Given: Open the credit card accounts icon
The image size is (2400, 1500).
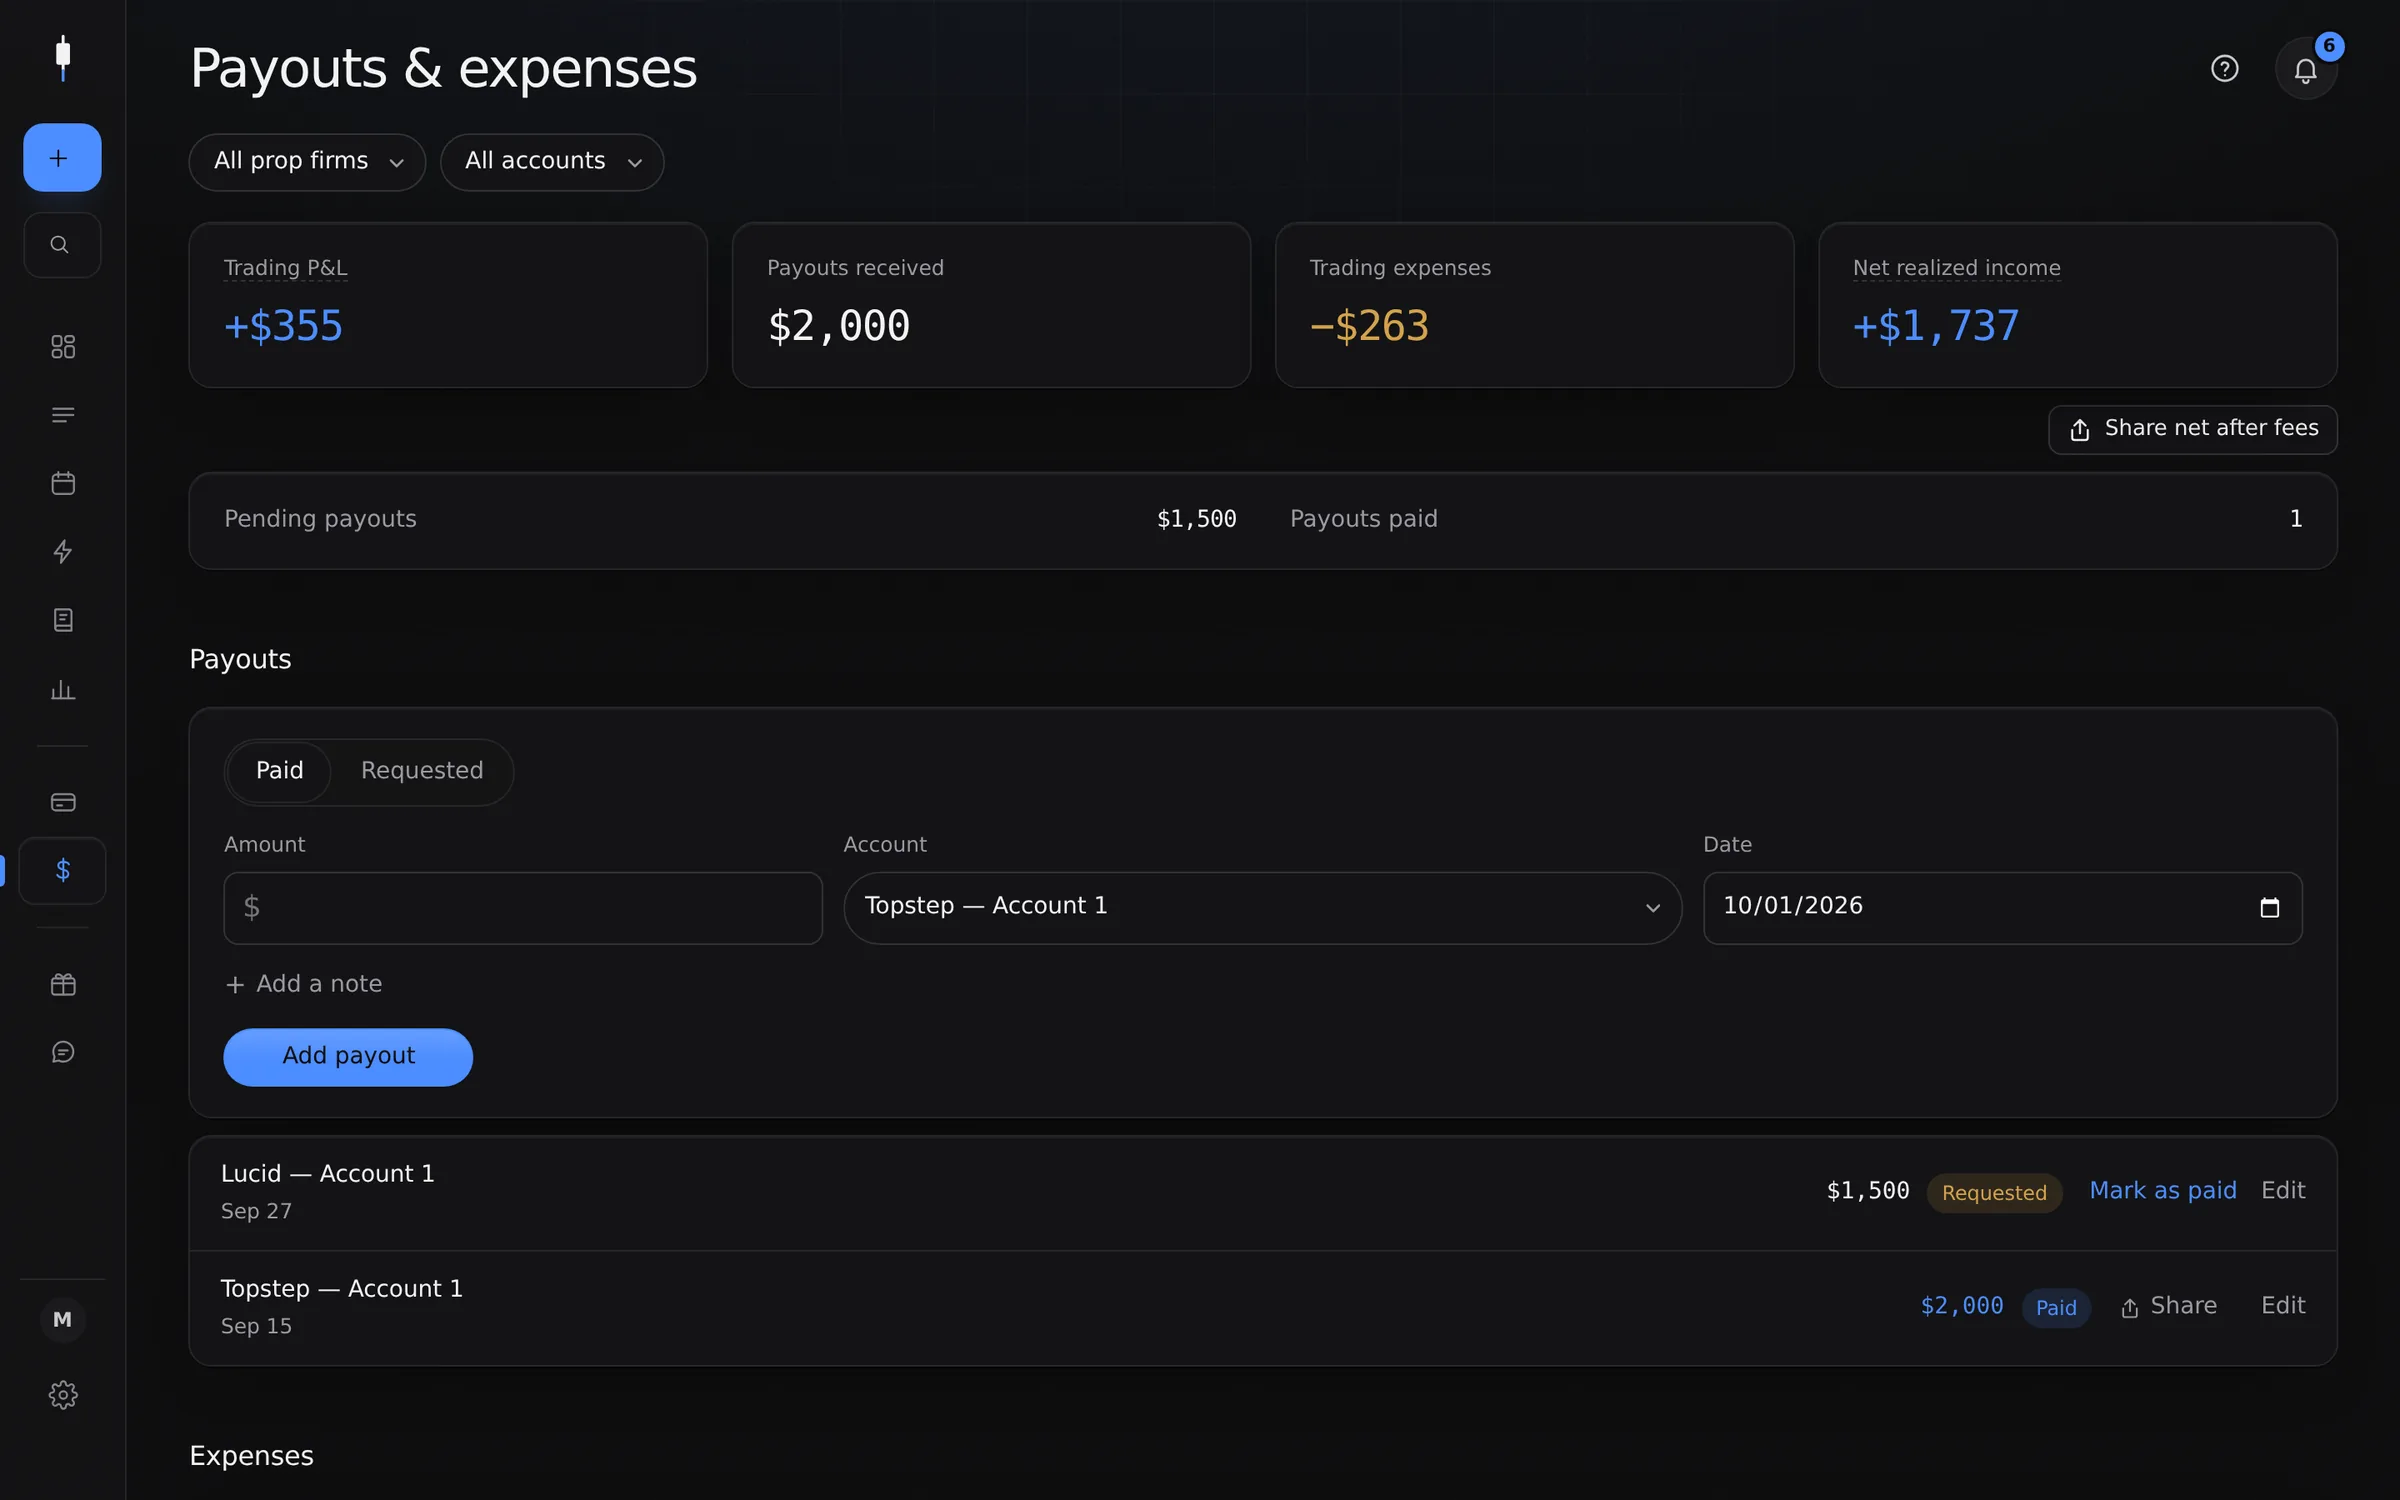Looking at the screenshot, I should click(62, 802).
